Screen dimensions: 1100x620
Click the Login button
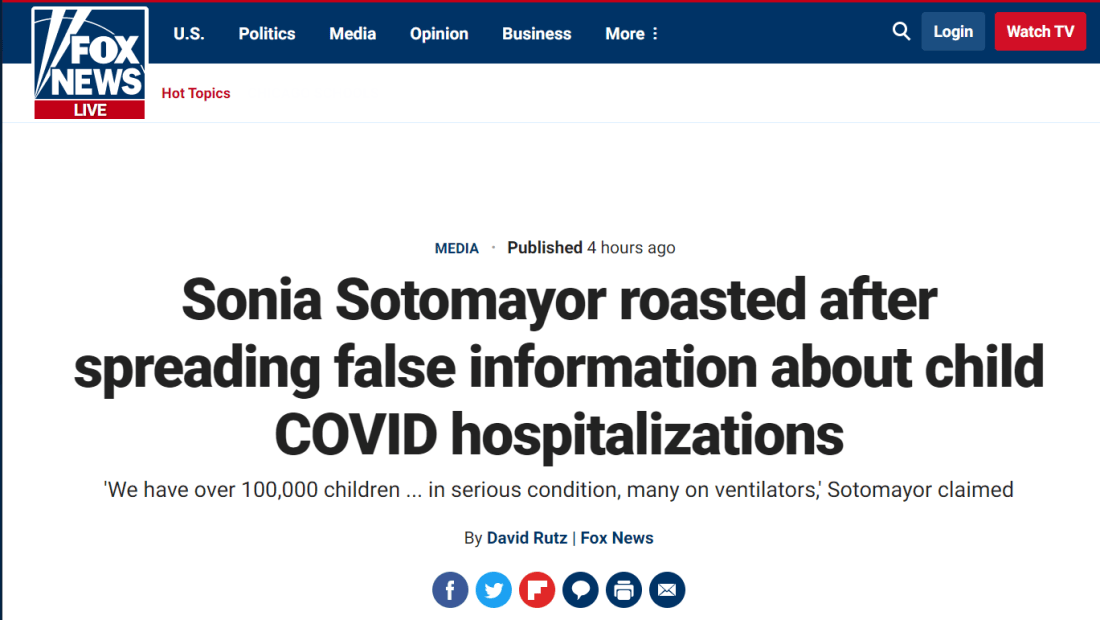click(x=953, y=32)
